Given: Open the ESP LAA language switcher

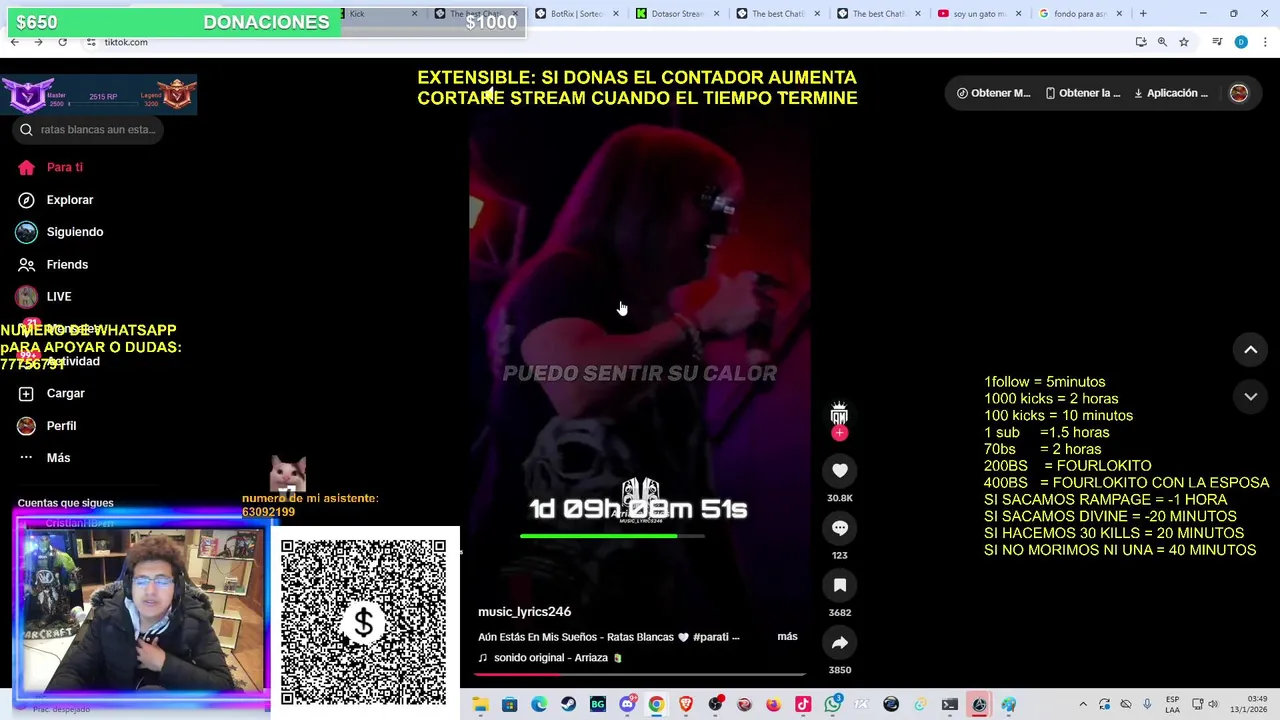Looking at the screenshot, I should point(1172,705).
